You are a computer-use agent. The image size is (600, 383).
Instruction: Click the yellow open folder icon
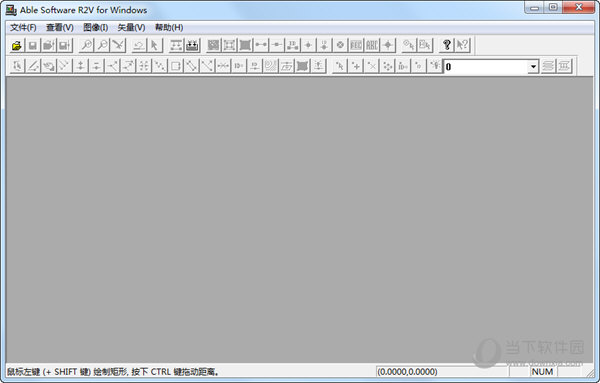click(17, 46)
